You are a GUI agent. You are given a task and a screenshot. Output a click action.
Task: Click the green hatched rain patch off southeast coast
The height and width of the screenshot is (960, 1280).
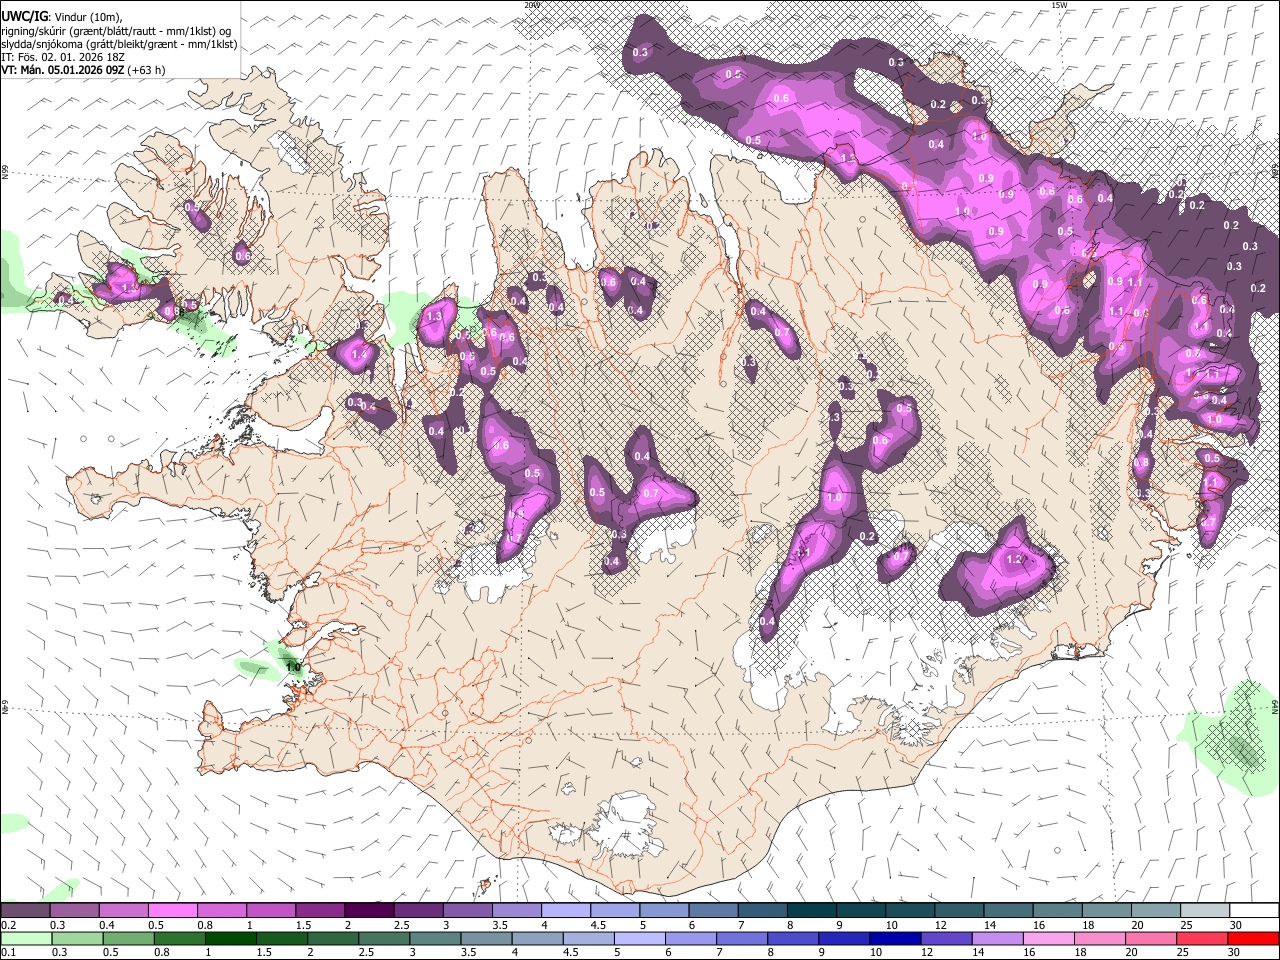pos(1238,737)
